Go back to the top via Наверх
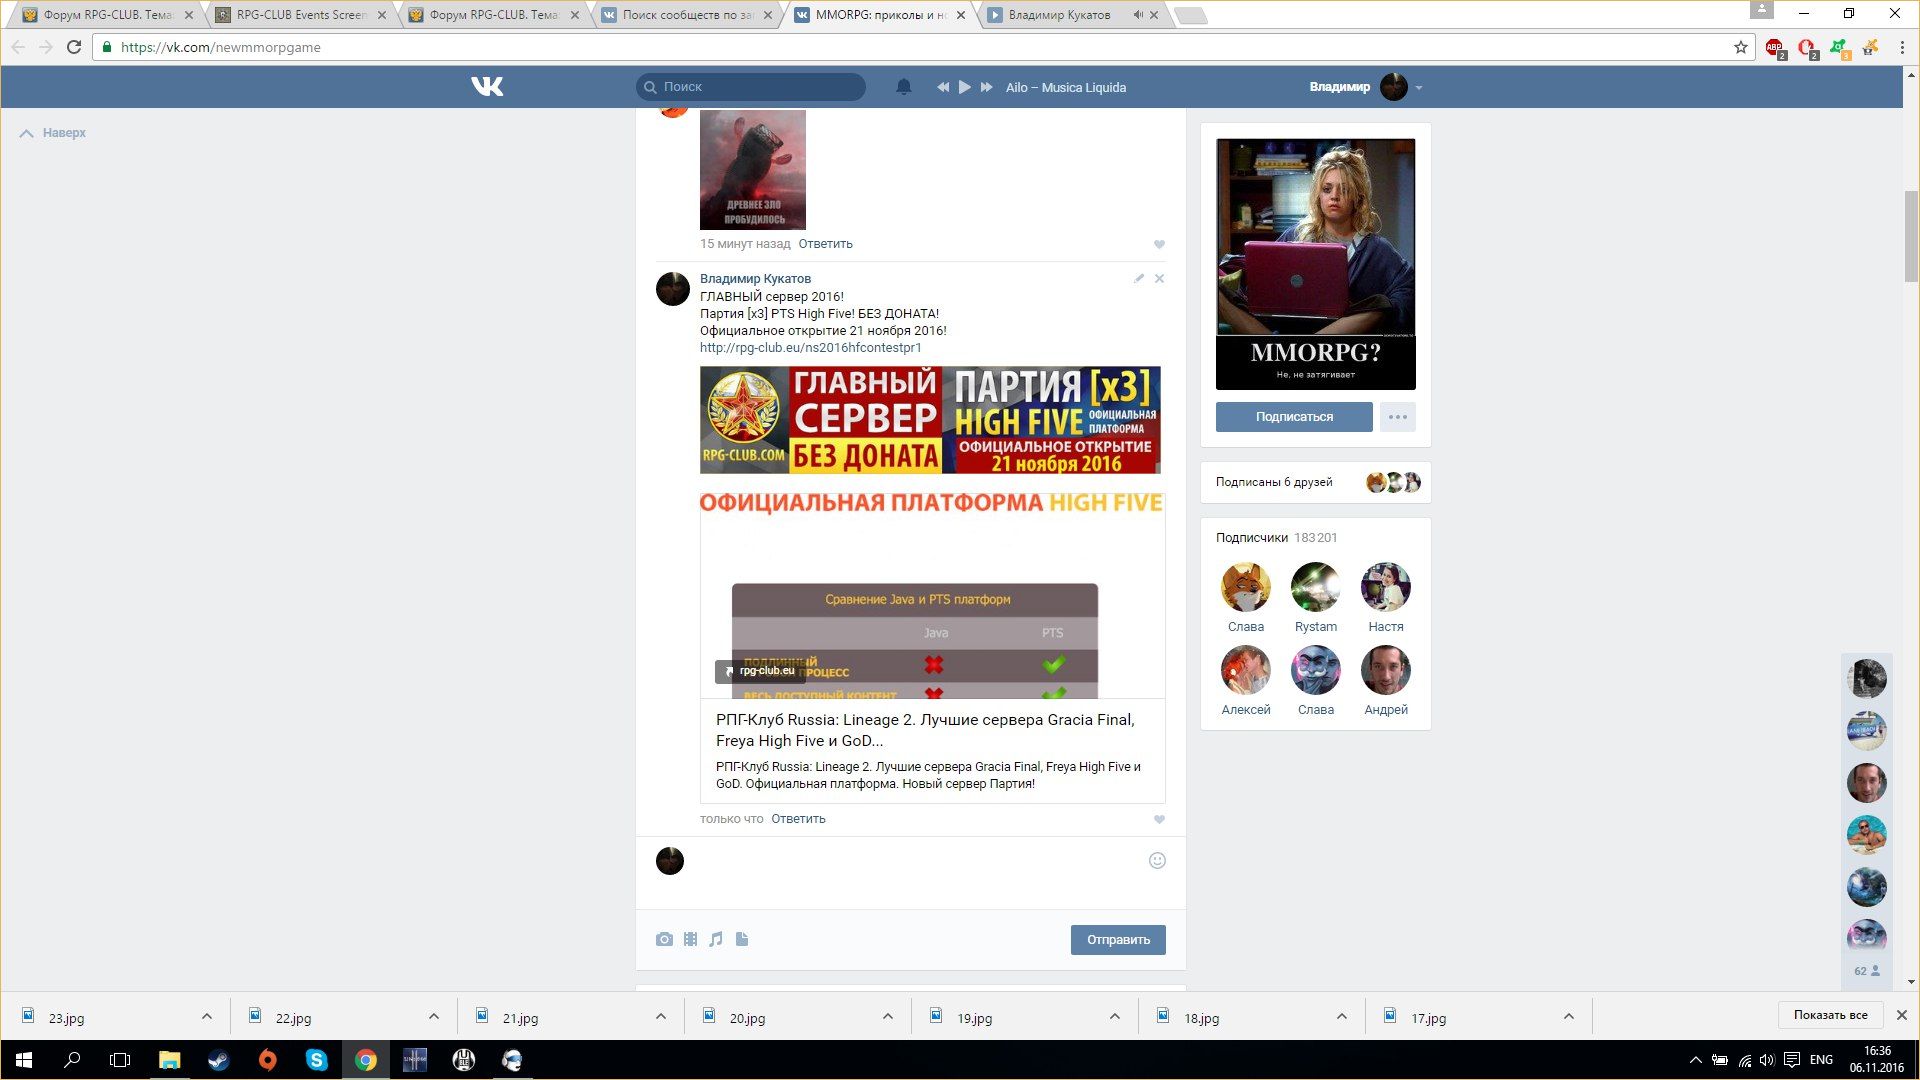 point(53,133)
